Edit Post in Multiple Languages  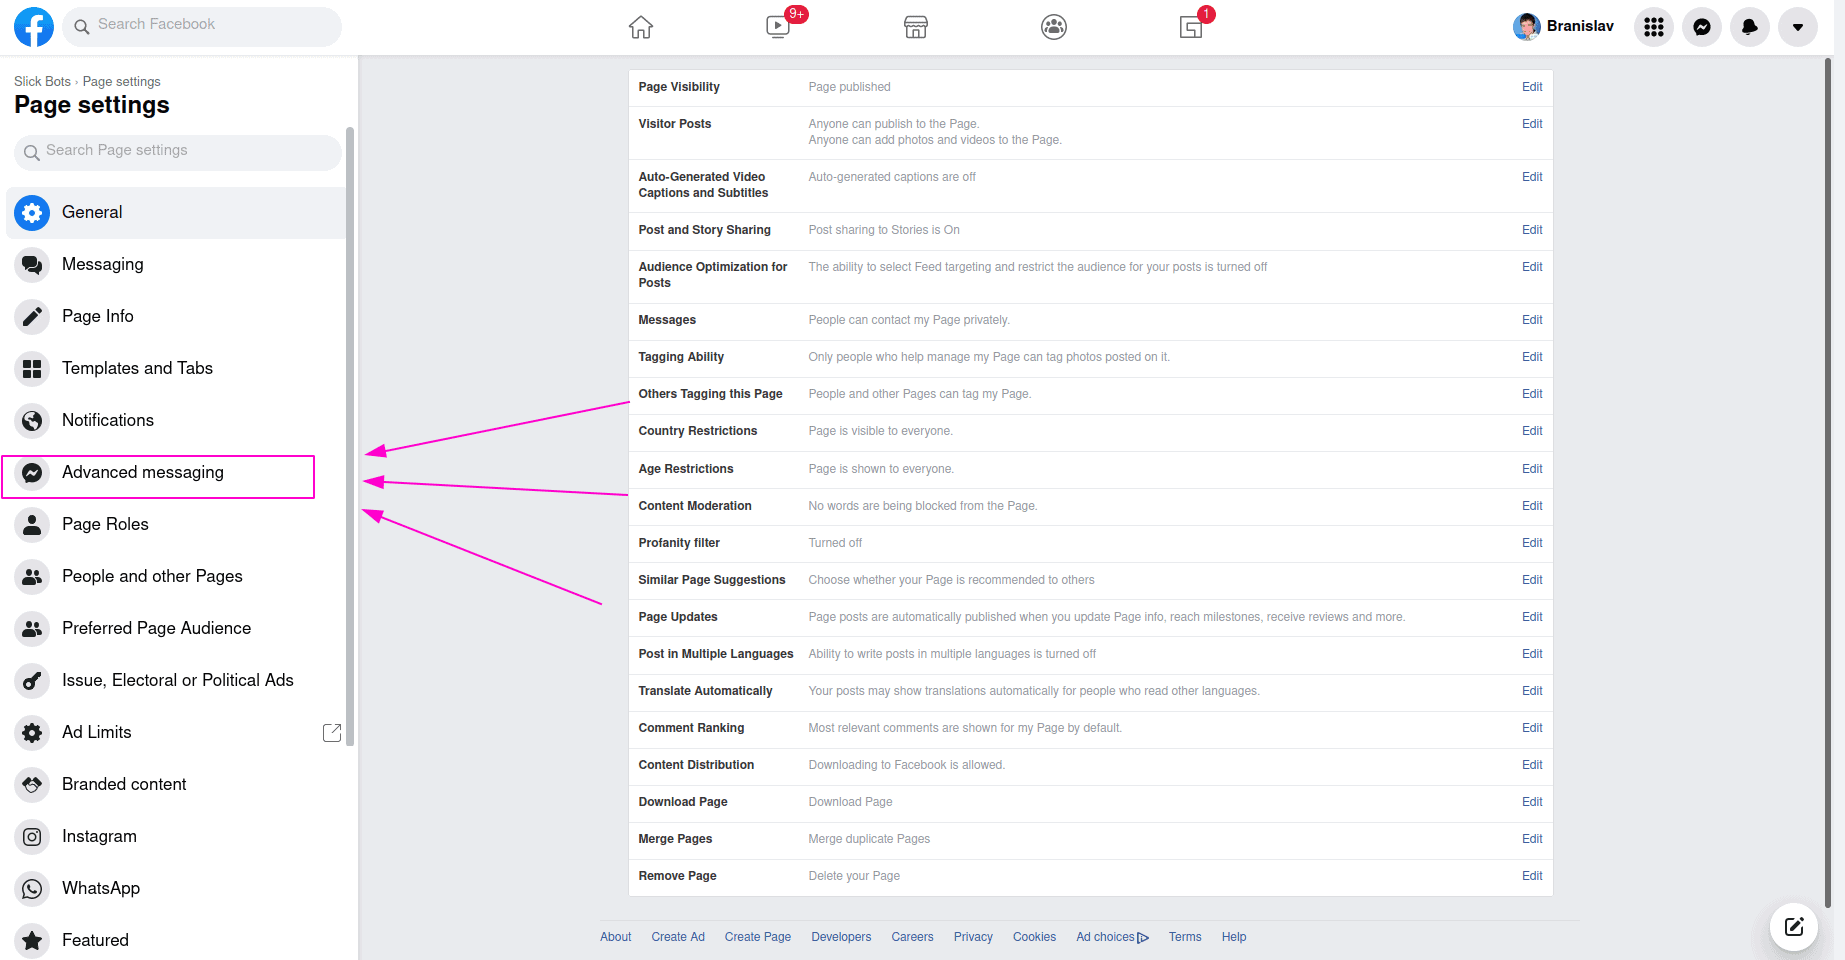1532,654
